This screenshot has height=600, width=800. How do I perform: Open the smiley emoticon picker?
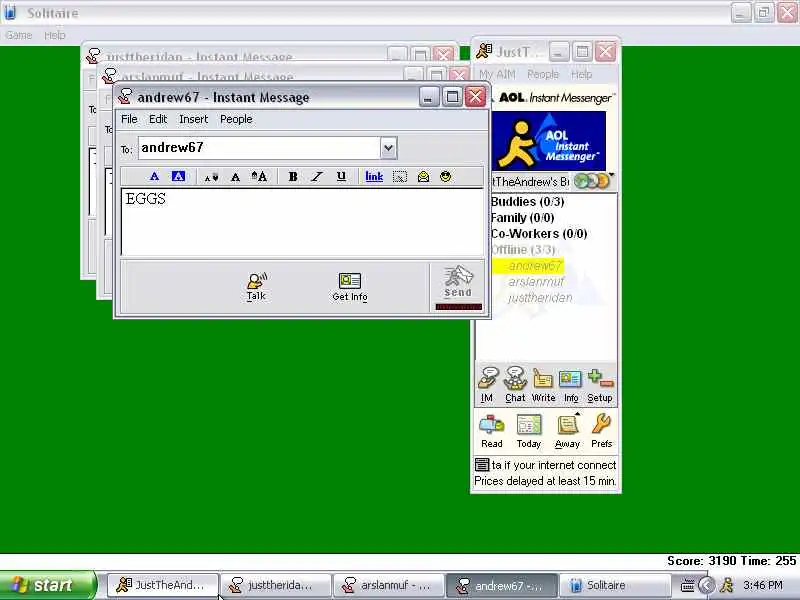(x=445, y=177)
